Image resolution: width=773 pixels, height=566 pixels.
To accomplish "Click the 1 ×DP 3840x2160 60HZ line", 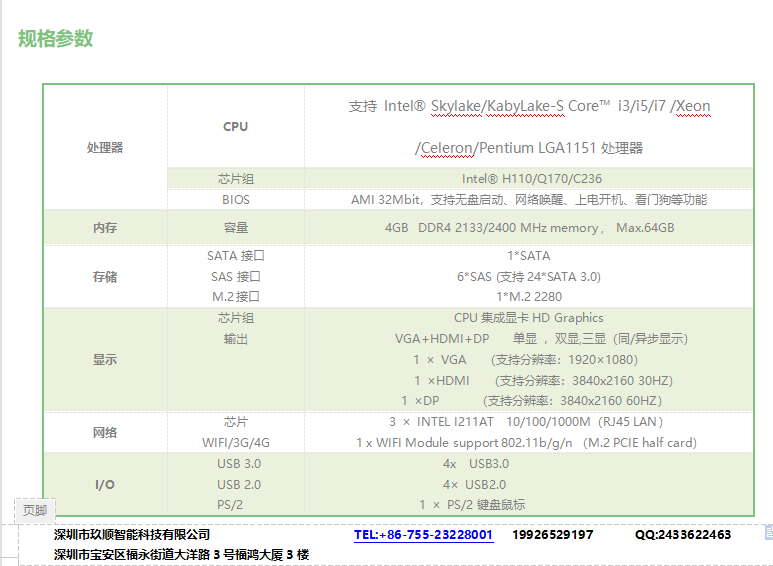I will pyautogui.click(x=531, y=401).
